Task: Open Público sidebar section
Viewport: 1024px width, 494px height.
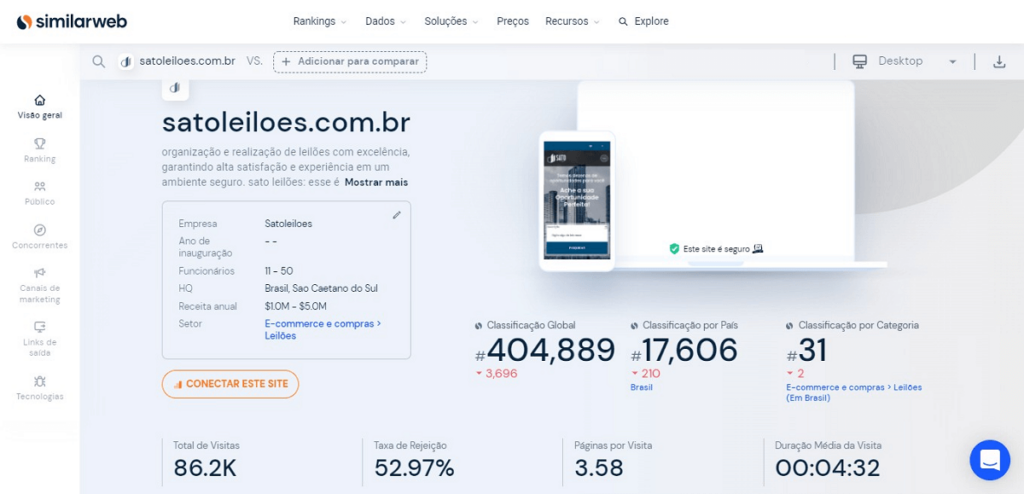Action: pos(40,193)
